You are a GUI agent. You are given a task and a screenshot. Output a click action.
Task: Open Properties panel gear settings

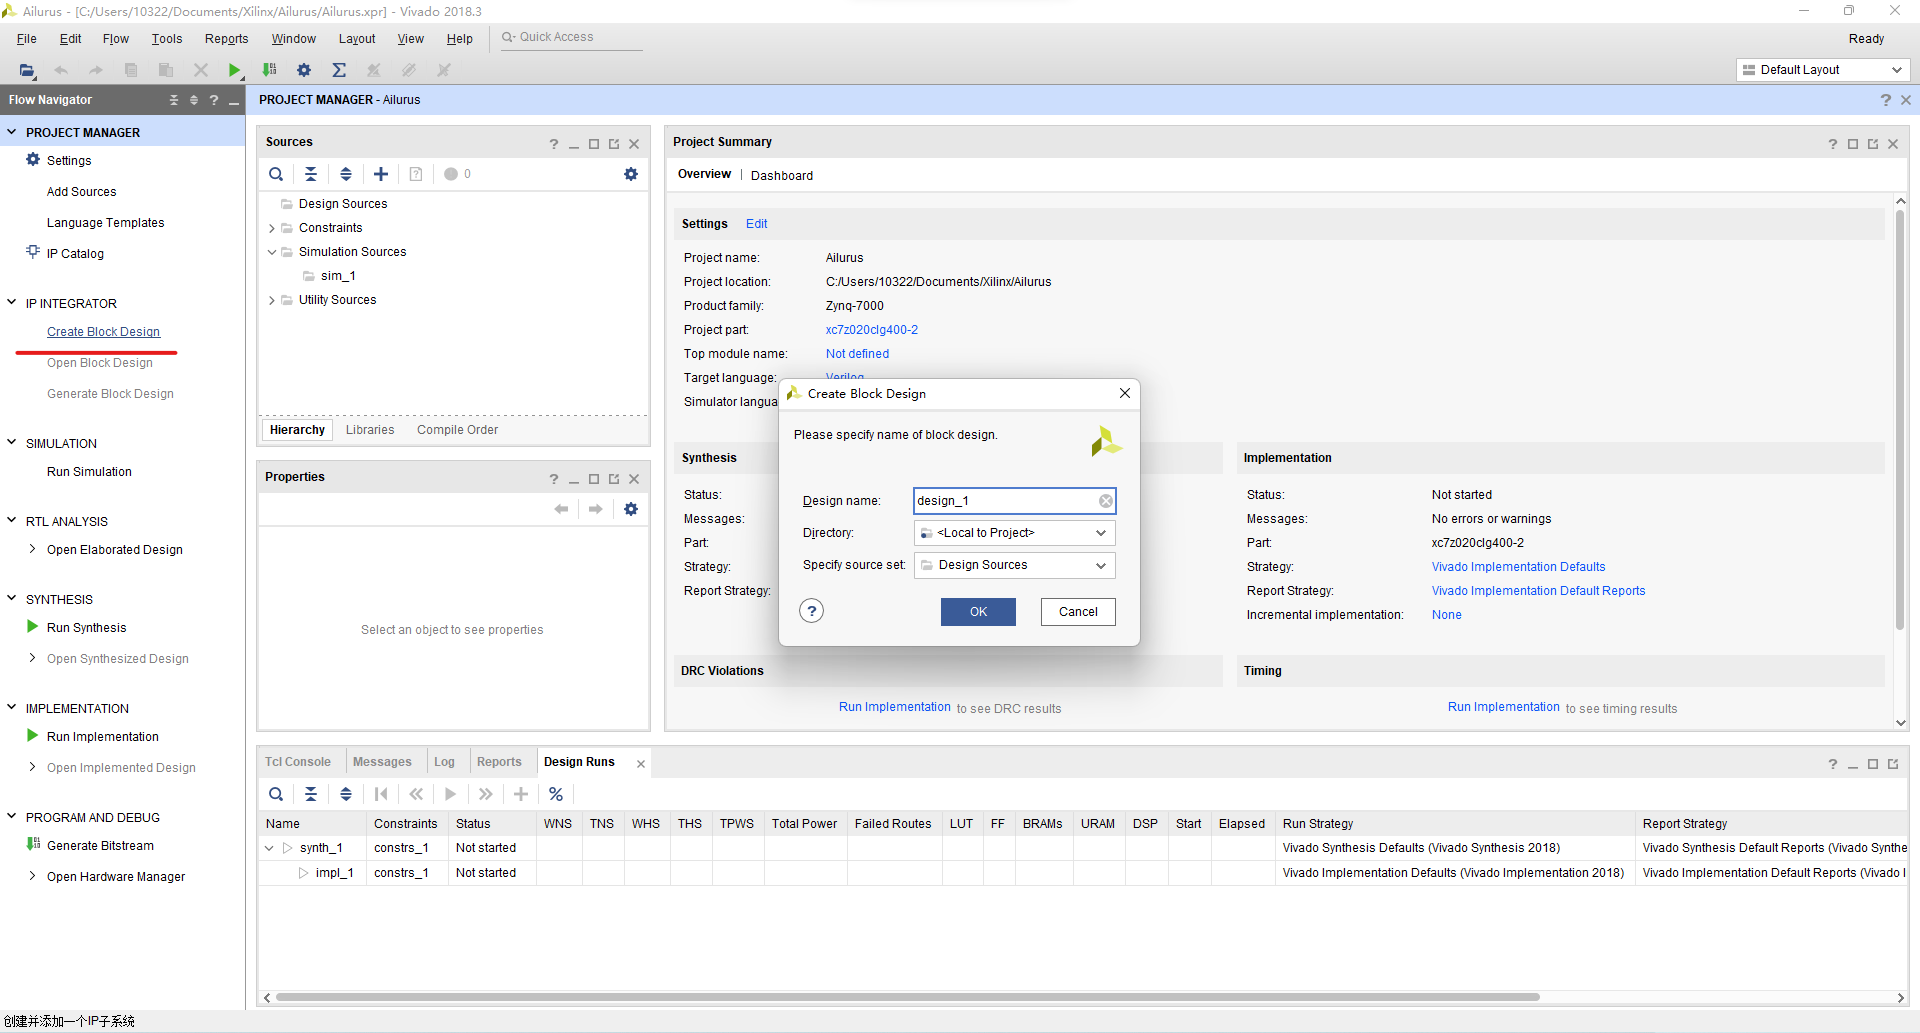click(x=631, y=509)
